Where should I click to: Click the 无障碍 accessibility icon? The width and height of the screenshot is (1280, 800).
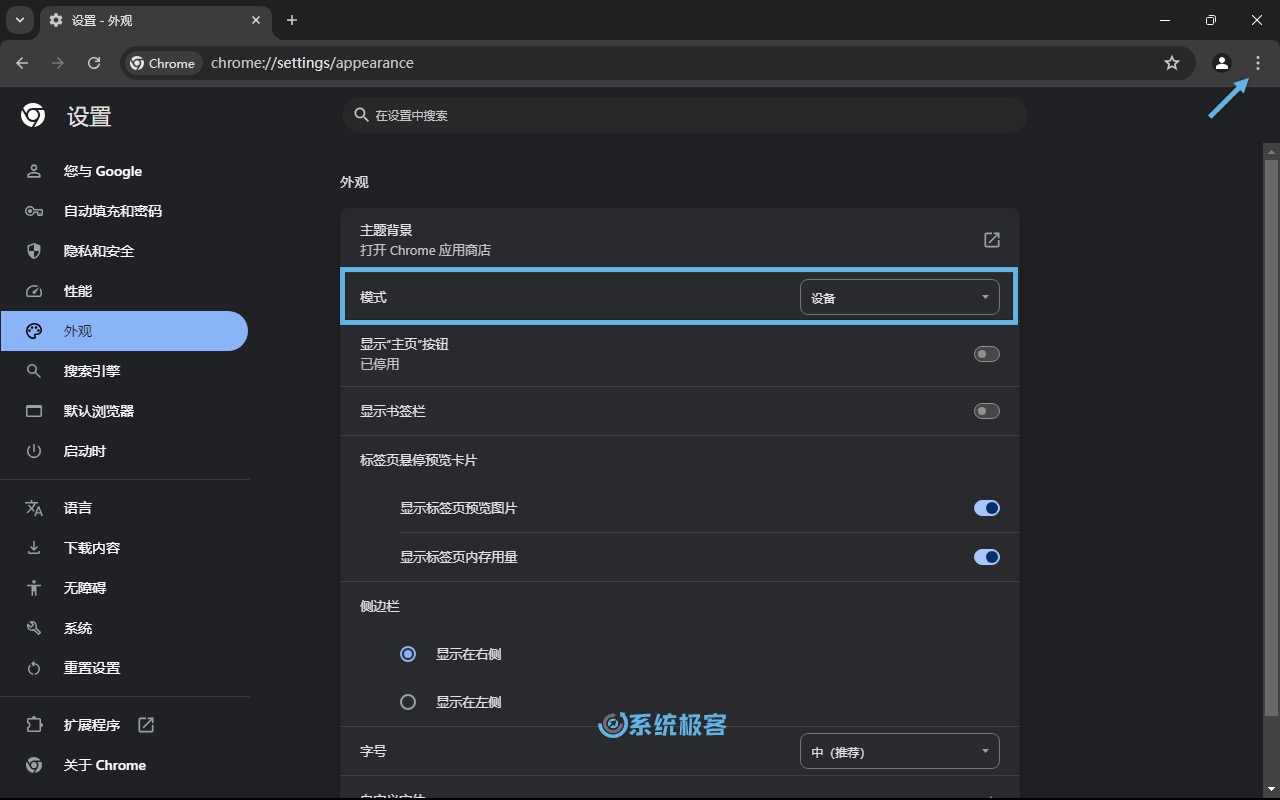pyautogui.click(x=34, y=588)
